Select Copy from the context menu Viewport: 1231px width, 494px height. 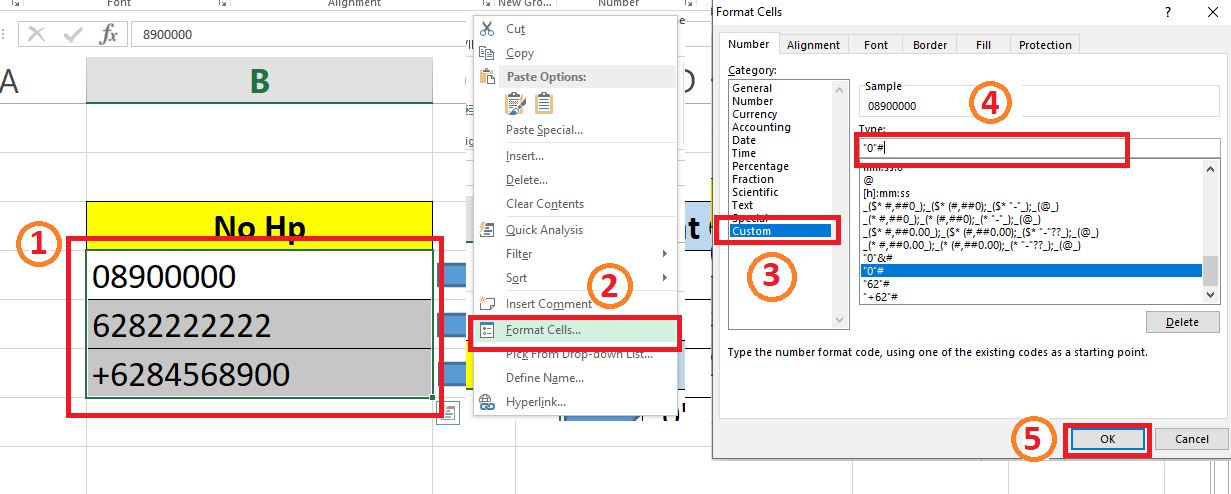tap(520, 53)
